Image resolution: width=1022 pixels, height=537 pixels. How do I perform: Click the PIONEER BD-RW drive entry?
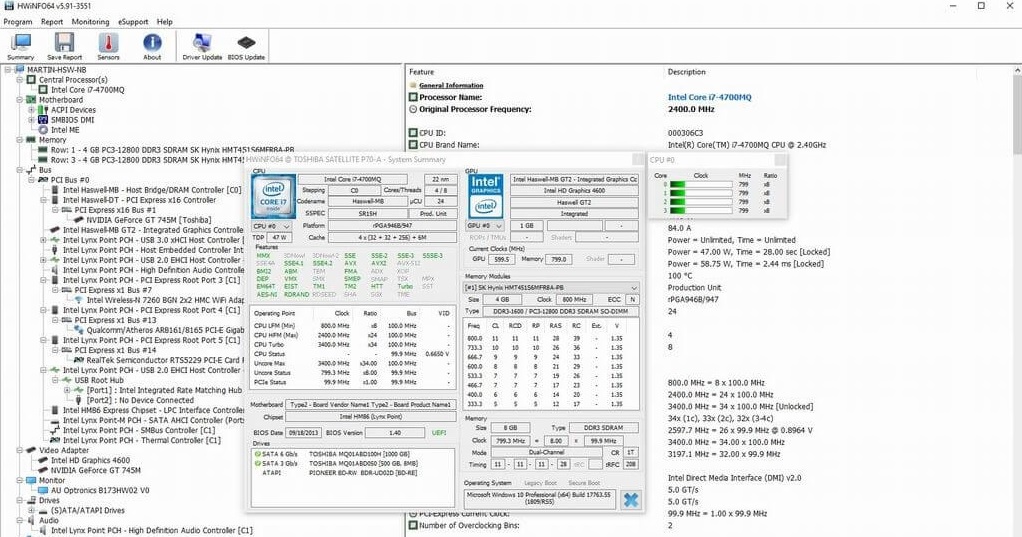[x=363, y=472]
